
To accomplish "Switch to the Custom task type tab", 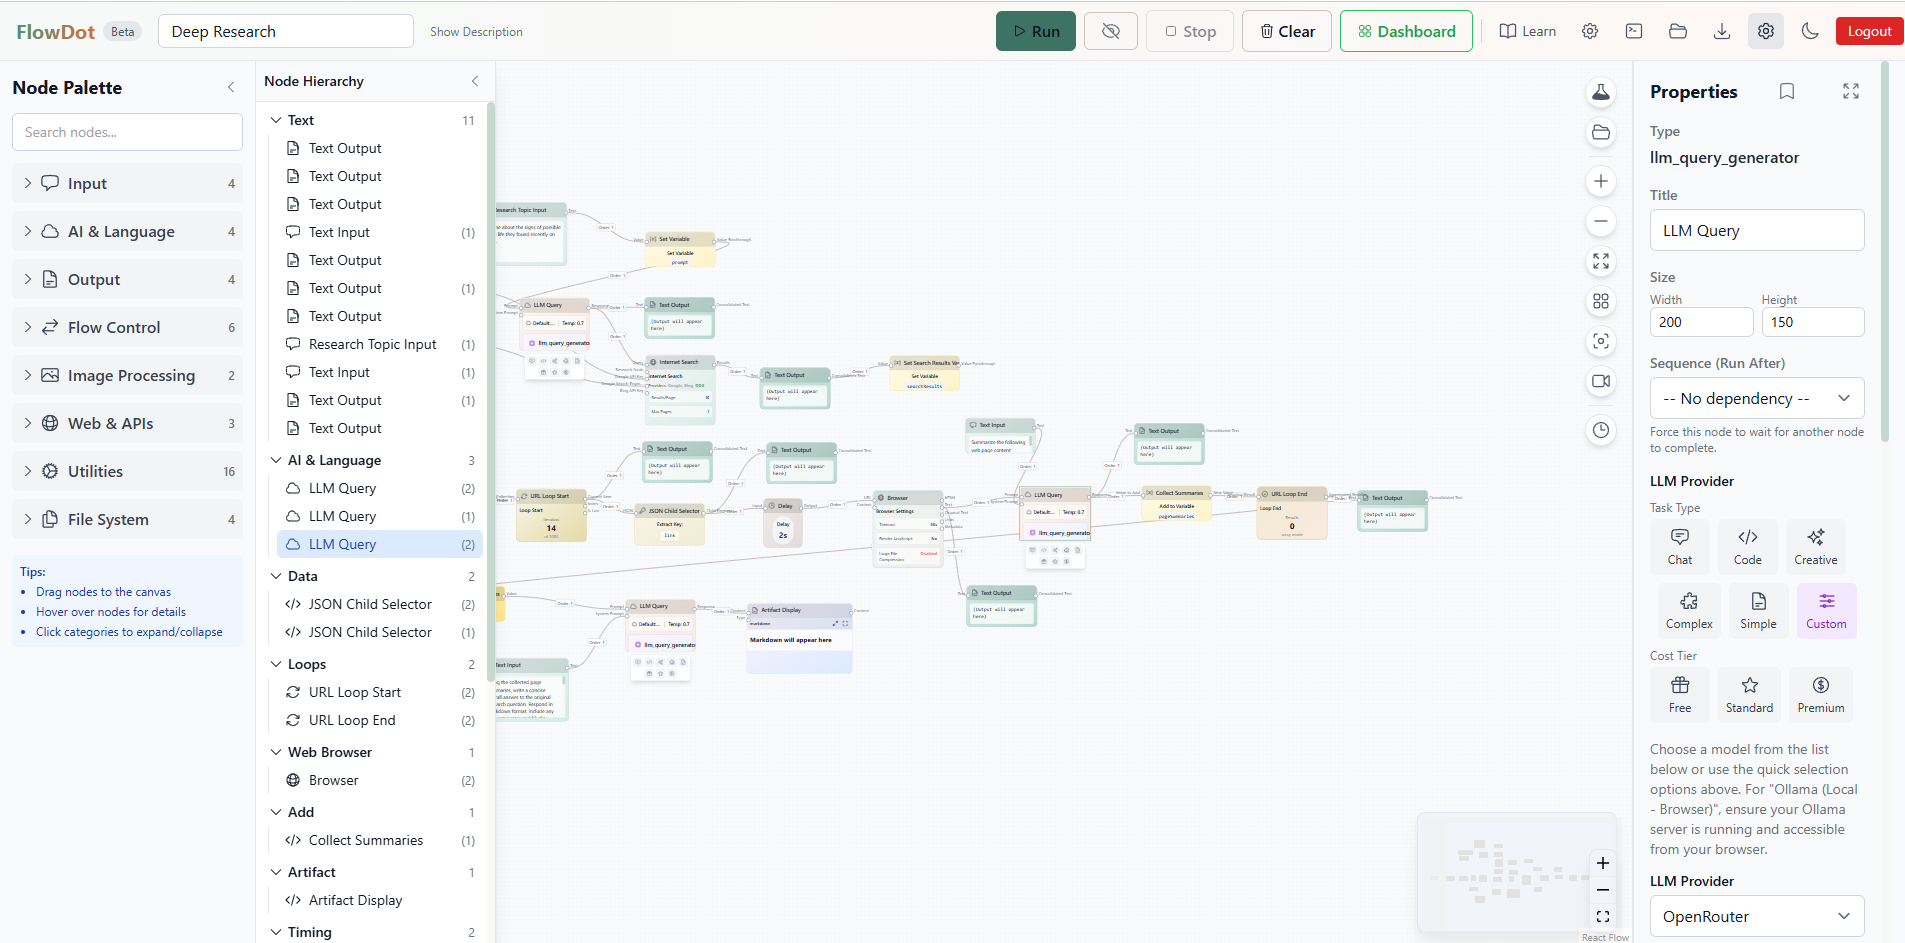I will point(1826,611).
